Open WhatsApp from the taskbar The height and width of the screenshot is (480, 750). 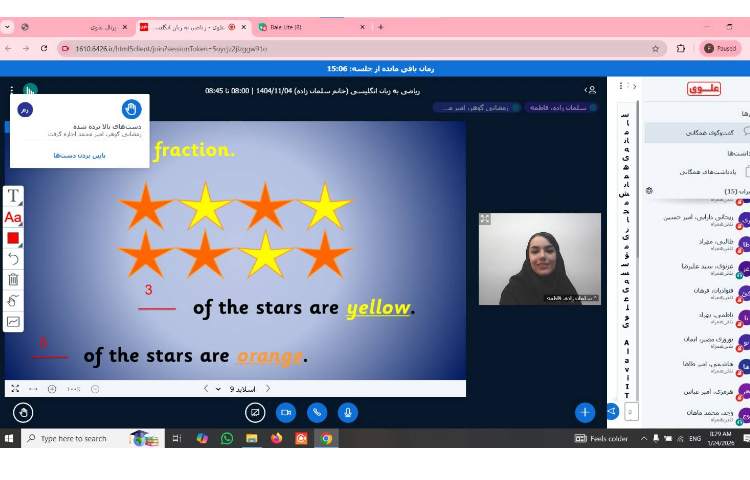click(x=227, y=438)
